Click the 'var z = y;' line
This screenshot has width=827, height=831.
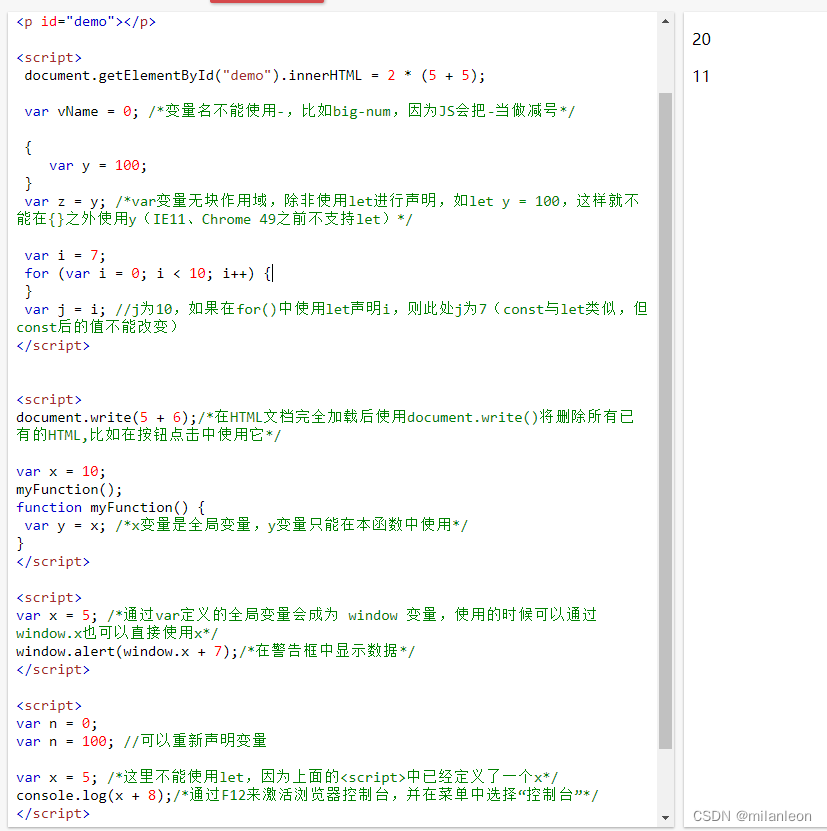tap(332, 201)
